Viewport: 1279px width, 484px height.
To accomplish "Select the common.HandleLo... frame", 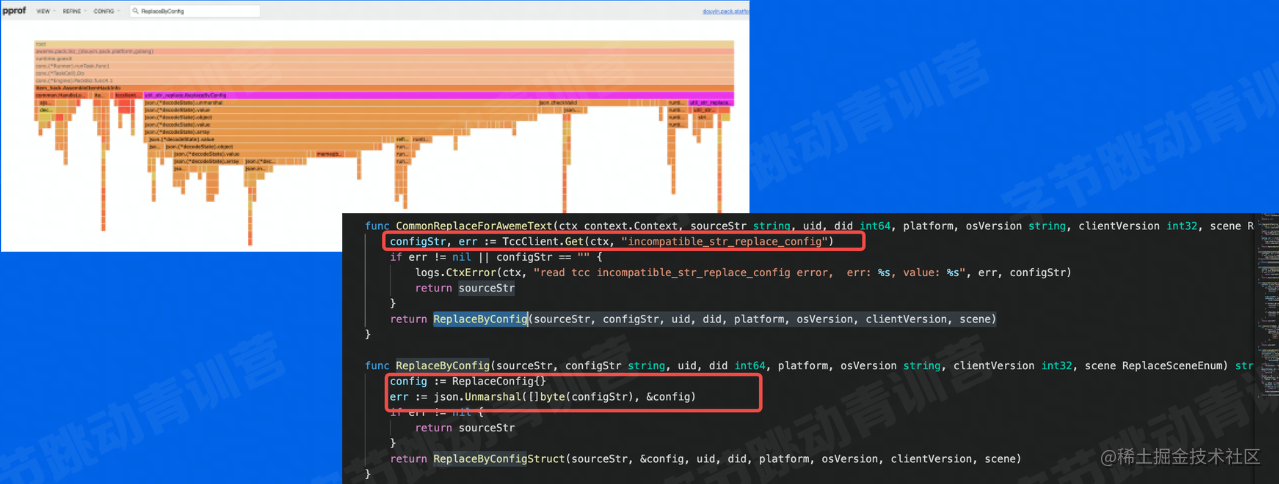I will click(x=62, y=95).
